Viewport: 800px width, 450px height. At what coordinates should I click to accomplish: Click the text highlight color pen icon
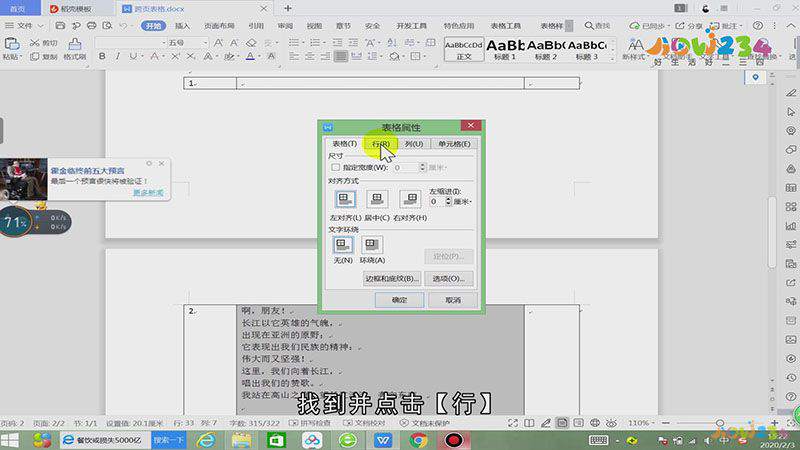(229, 56)
